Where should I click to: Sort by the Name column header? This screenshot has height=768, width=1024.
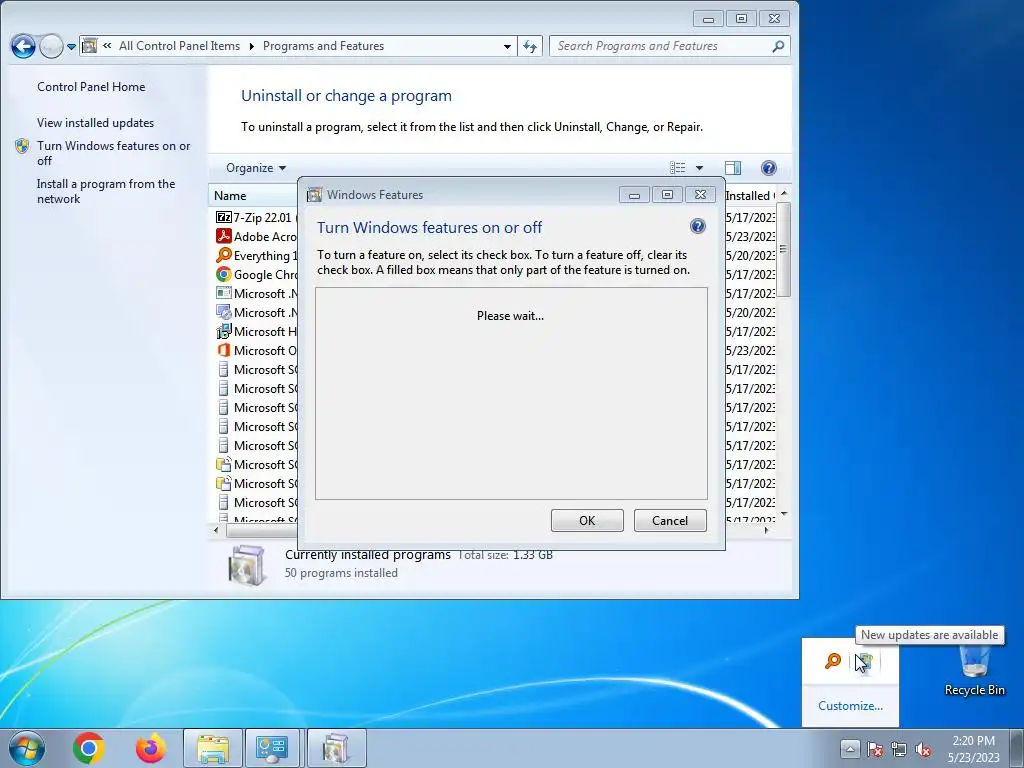255,195
